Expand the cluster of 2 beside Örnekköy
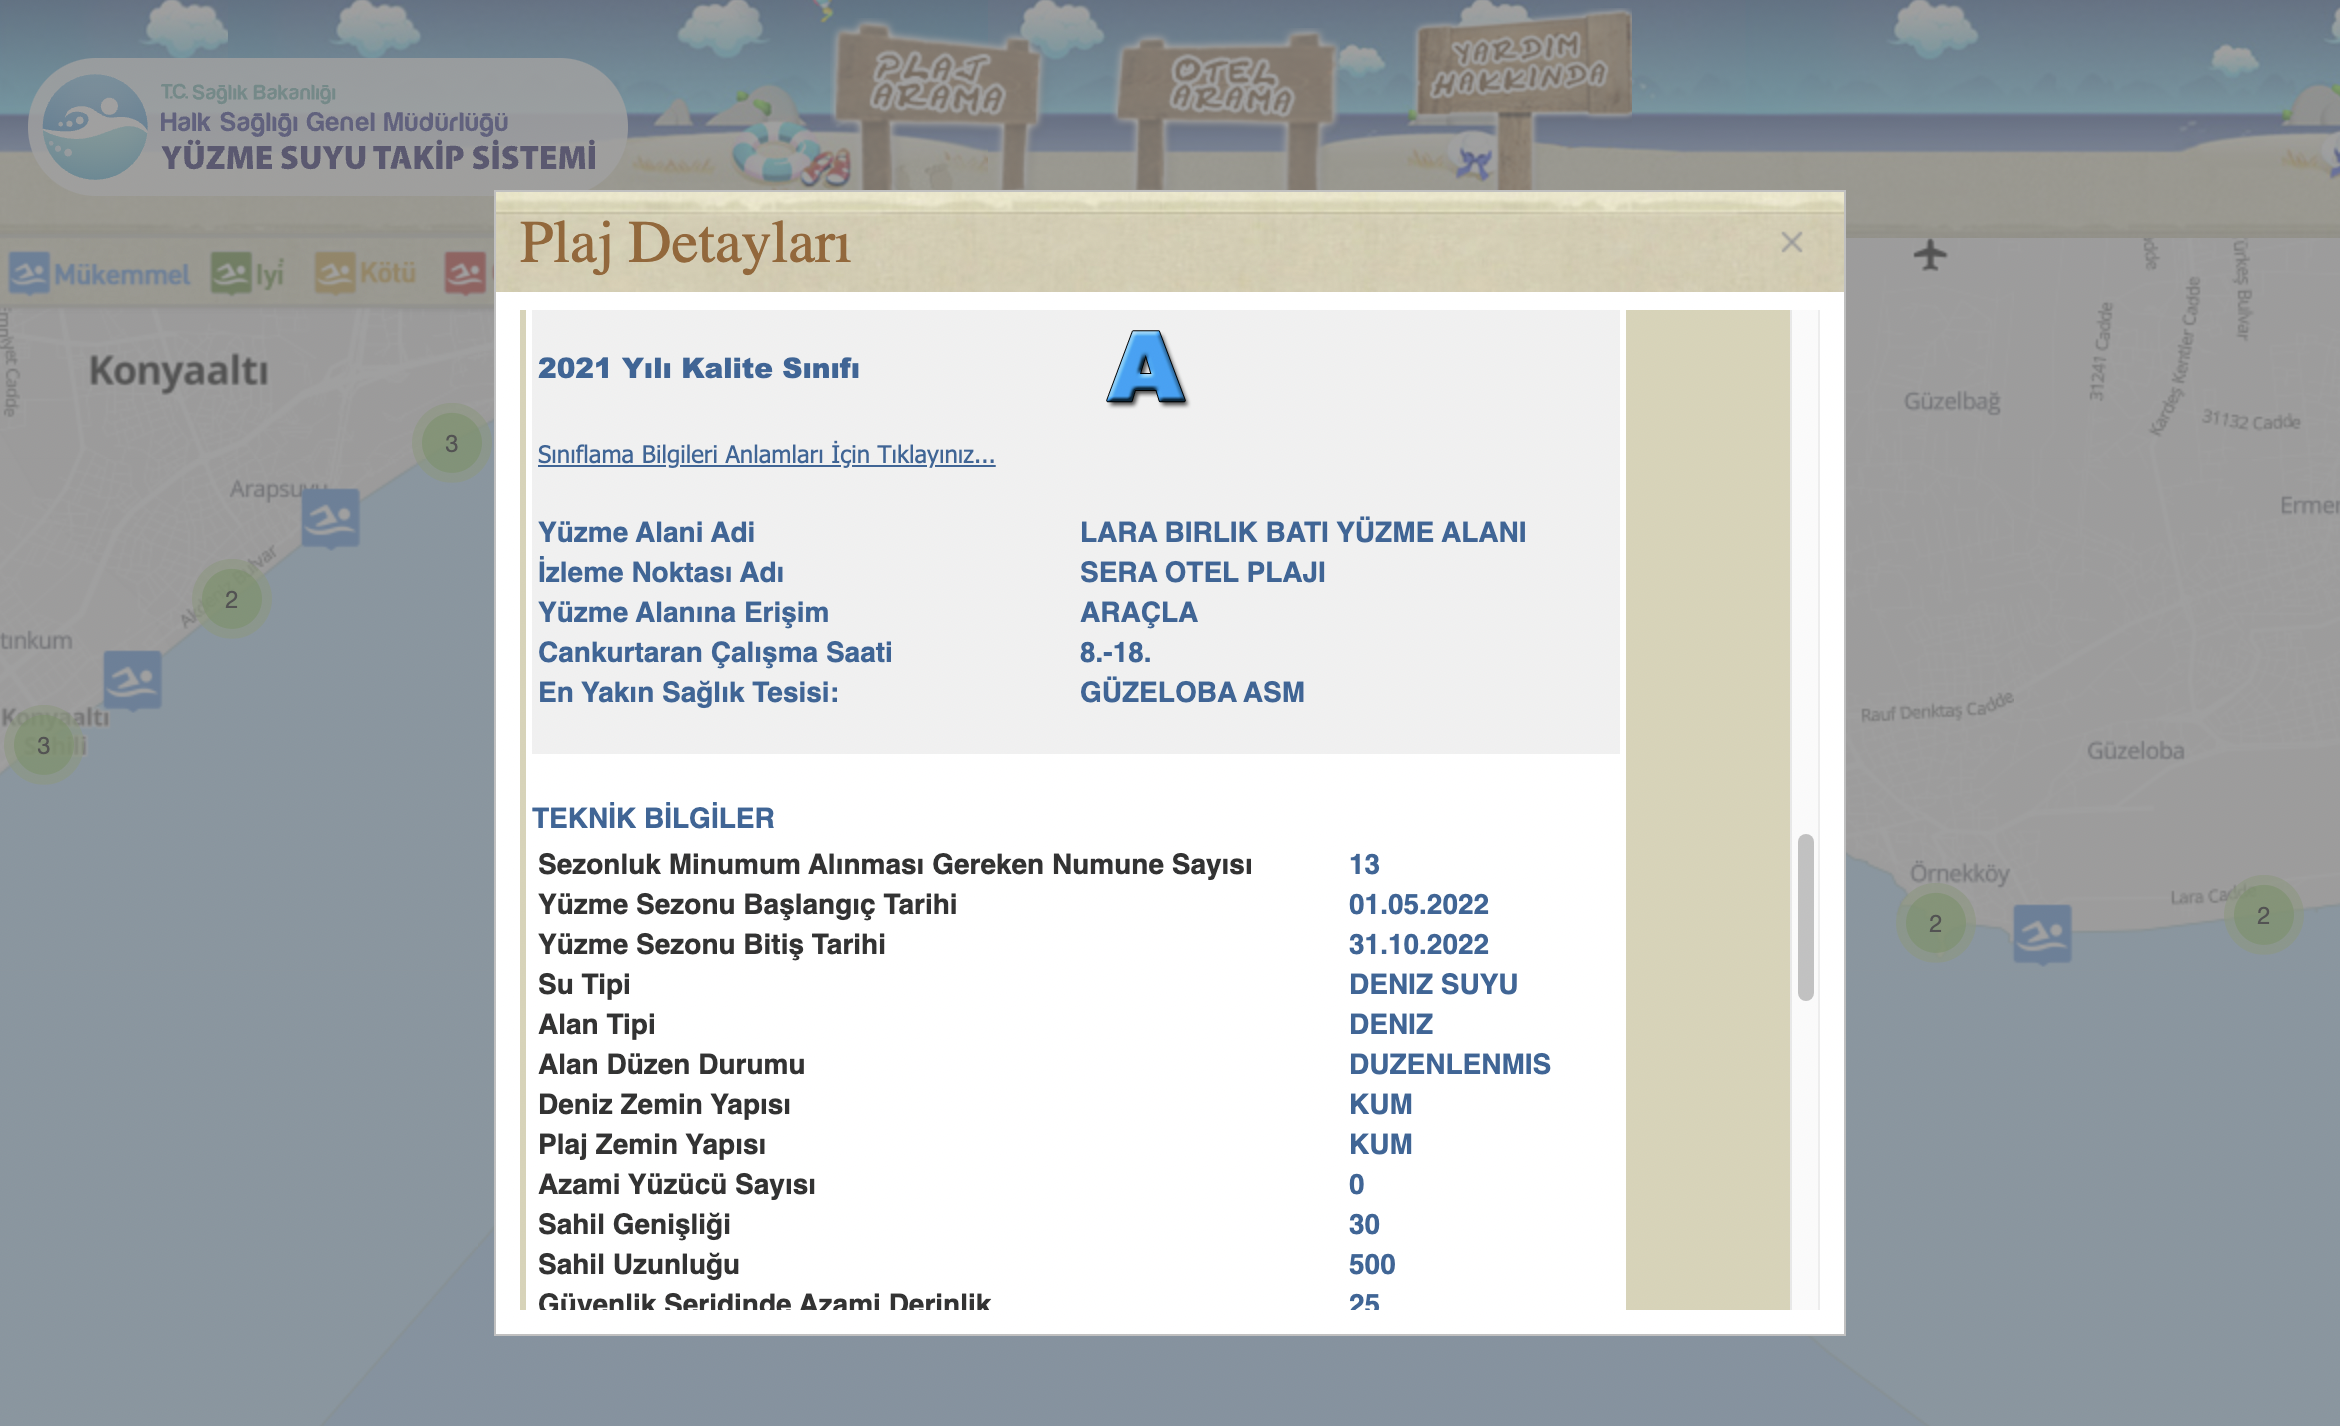The height and width of the screenshot is (1426, 2340). coord(1935,923)
